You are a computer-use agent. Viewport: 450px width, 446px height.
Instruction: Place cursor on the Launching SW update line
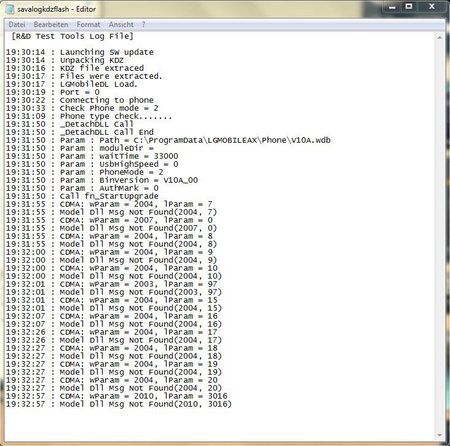coord(80,52)
